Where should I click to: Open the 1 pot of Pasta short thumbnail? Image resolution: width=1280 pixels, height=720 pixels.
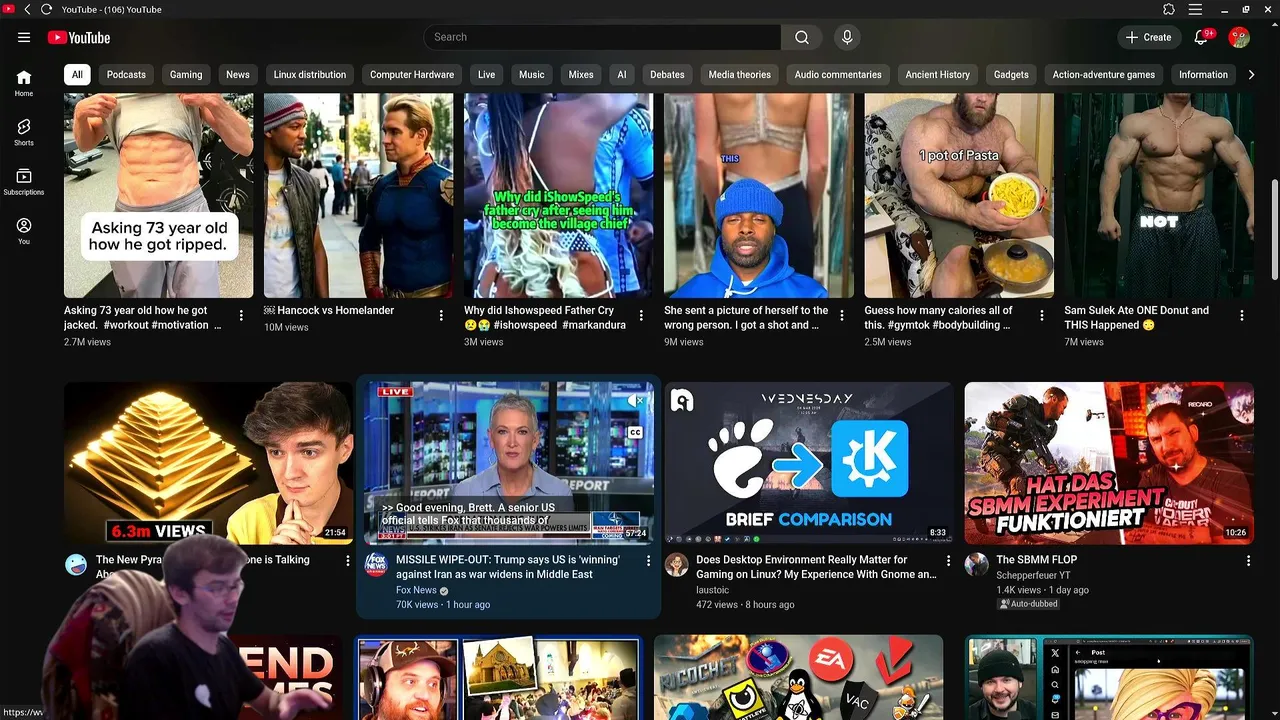(959, 195)
